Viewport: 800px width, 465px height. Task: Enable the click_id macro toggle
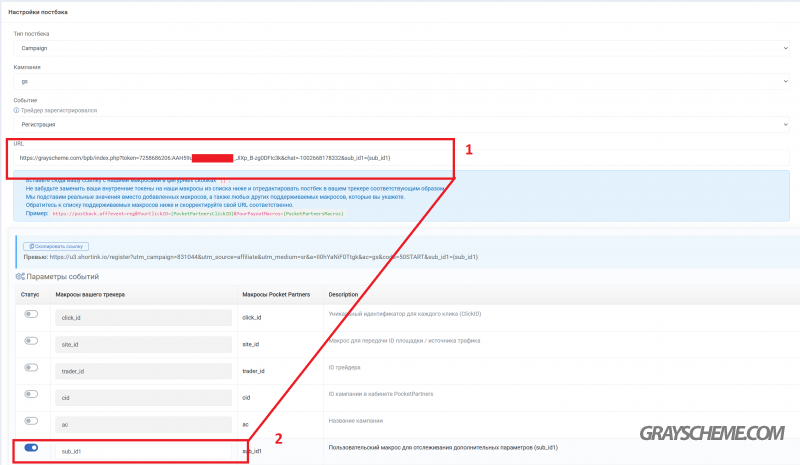[x=30, y=313]
